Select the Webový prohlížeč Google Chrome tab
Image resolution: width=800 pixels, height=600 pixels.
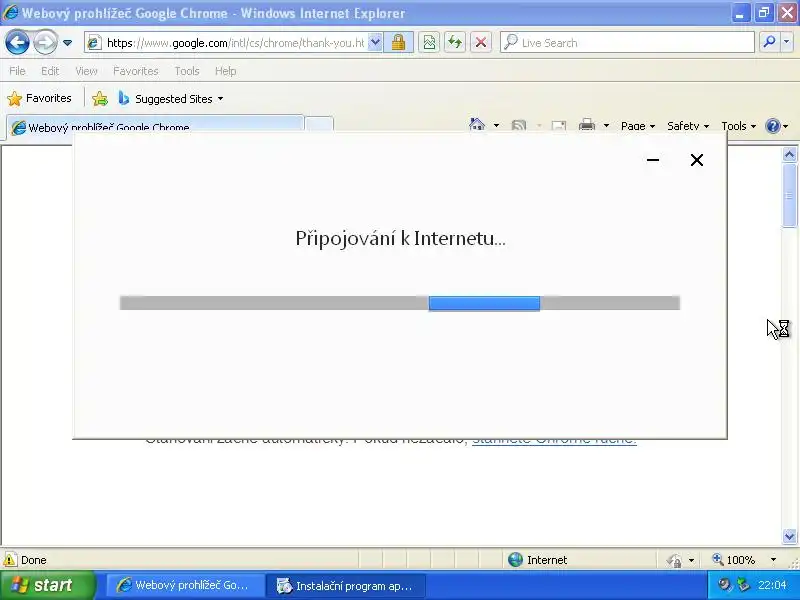155,127
